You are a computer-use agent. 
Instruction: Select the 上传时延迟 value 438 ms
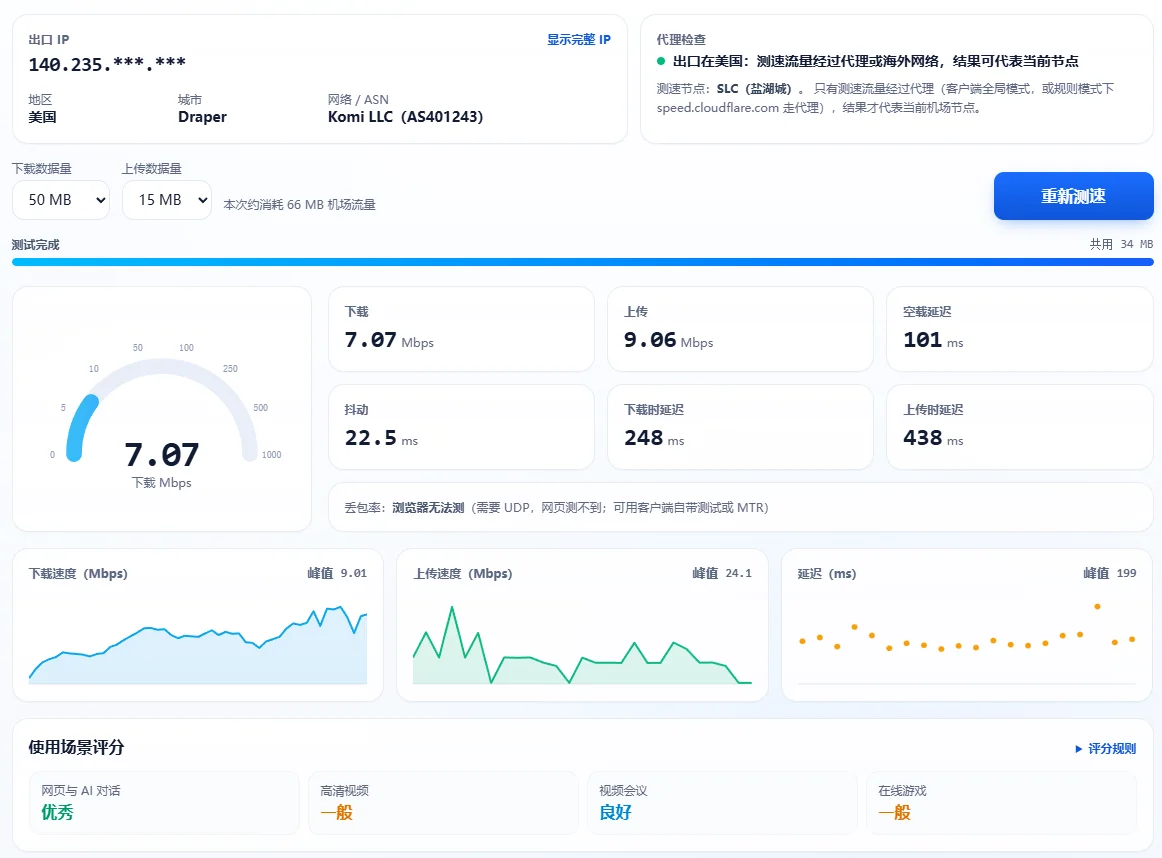933,438
